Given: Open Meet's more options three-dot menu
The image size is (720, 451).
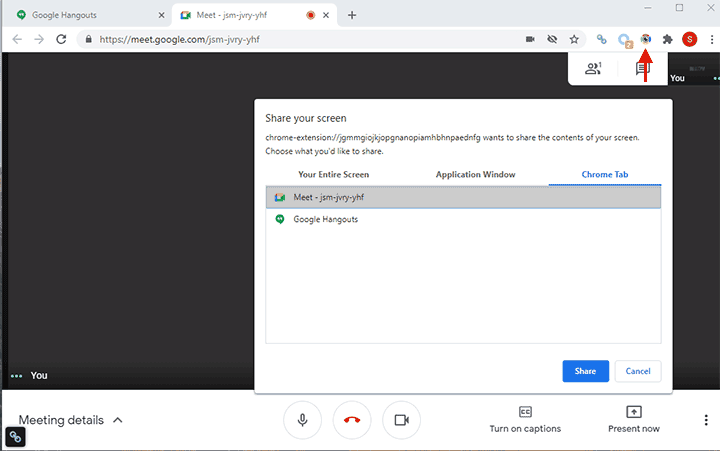Looking at the screenshot, I should (706, 420).
